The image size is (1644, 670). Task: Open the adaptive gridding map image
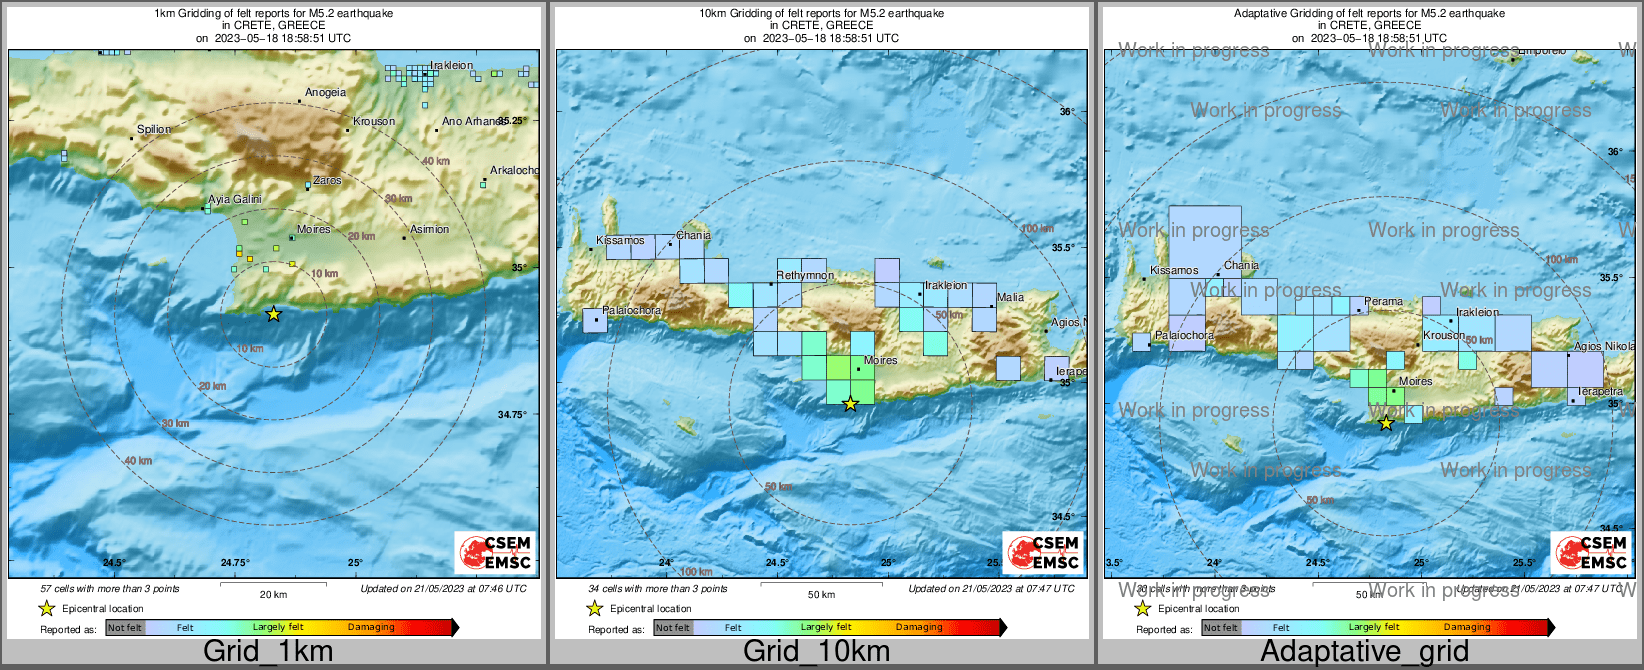(1369, 314)
